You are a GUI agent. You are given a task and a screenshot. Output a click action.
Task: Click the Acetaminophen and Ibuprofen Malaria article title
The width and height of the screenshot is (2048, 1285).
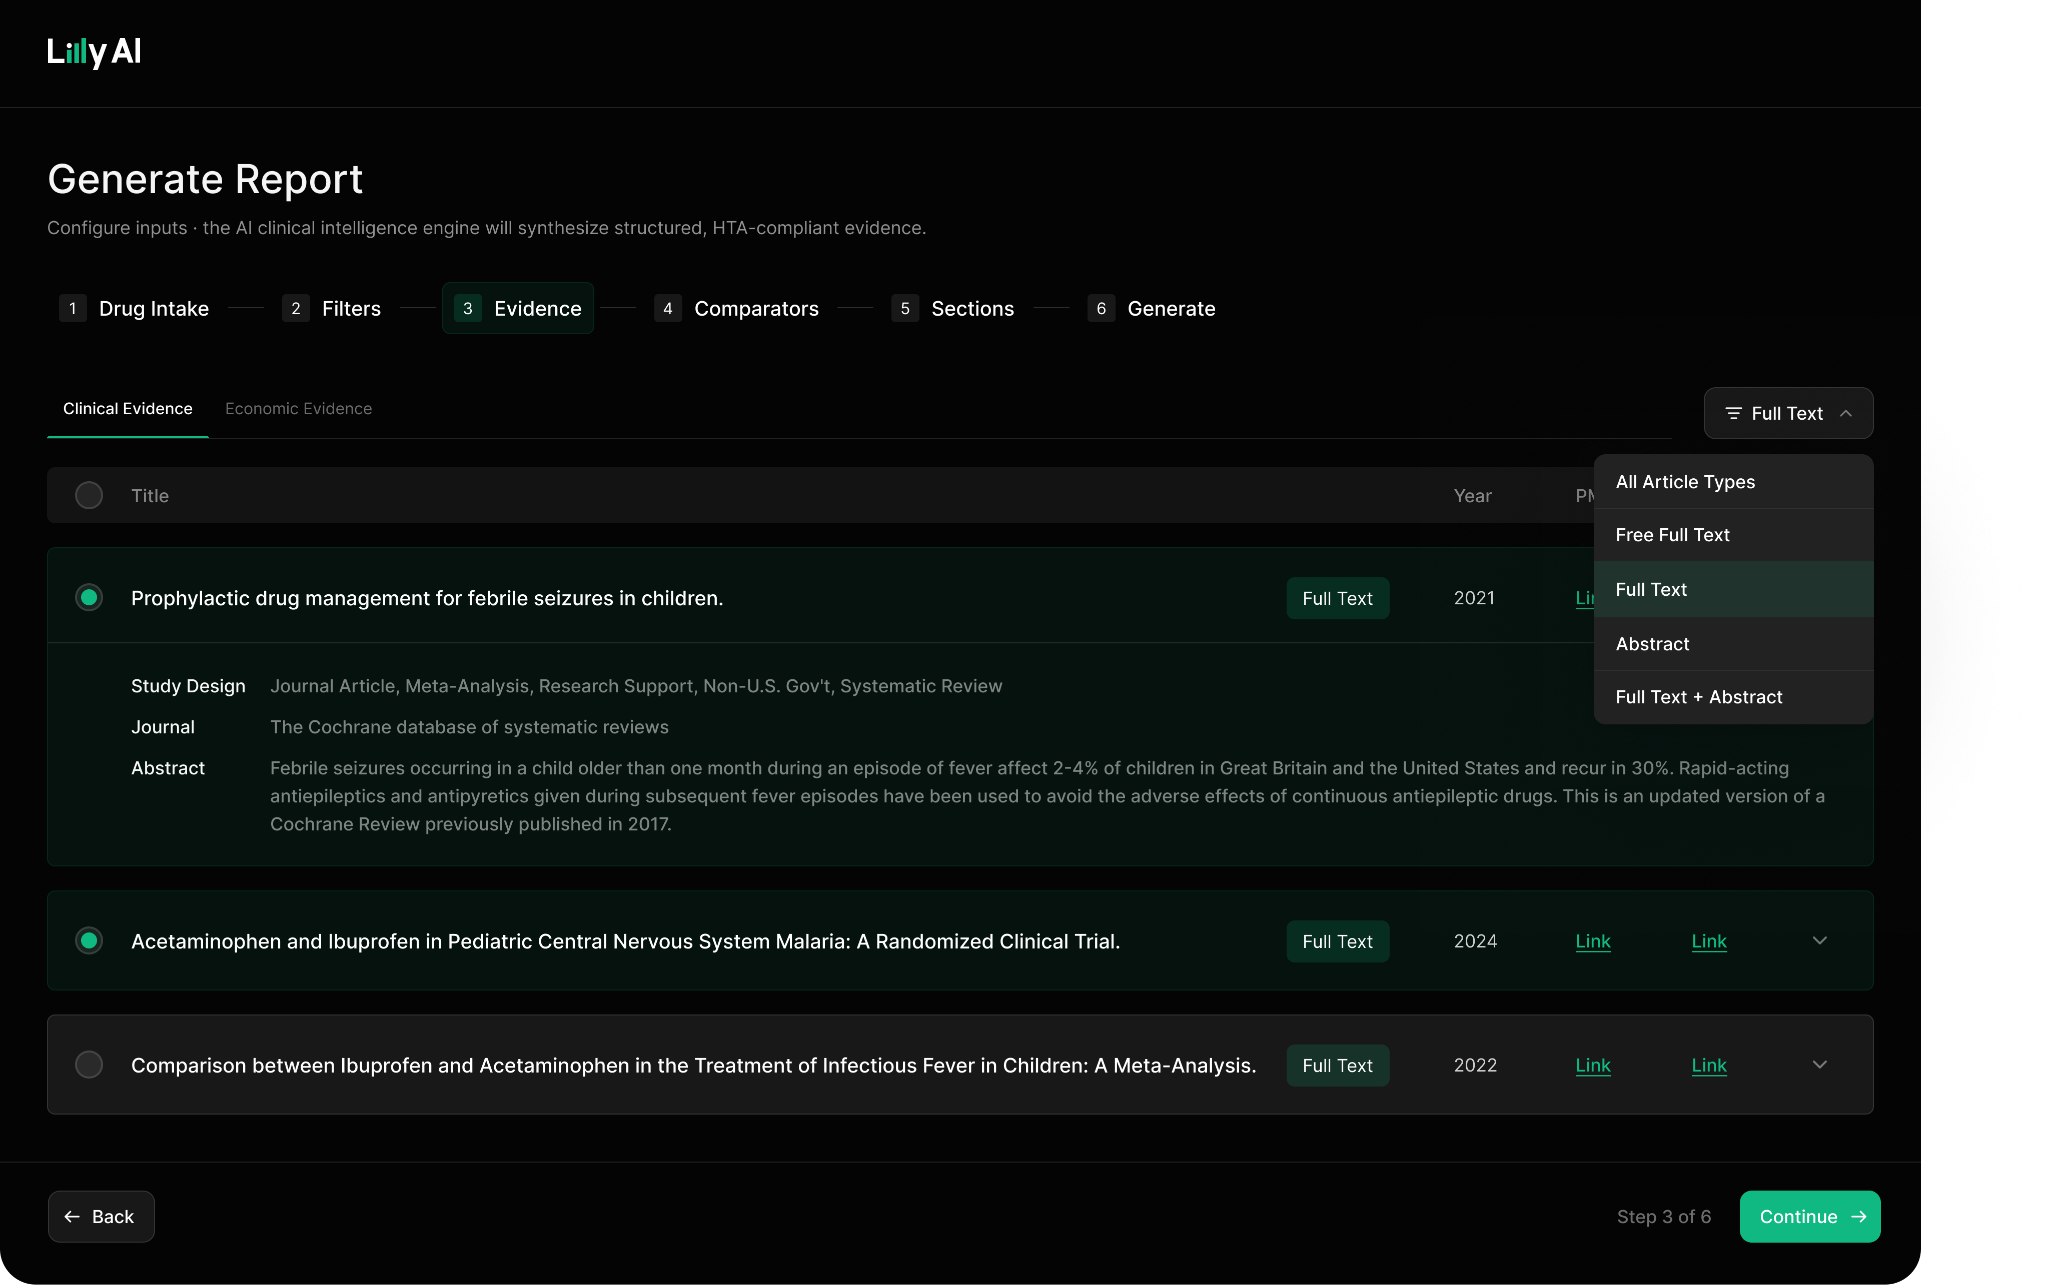coord(625,941)
